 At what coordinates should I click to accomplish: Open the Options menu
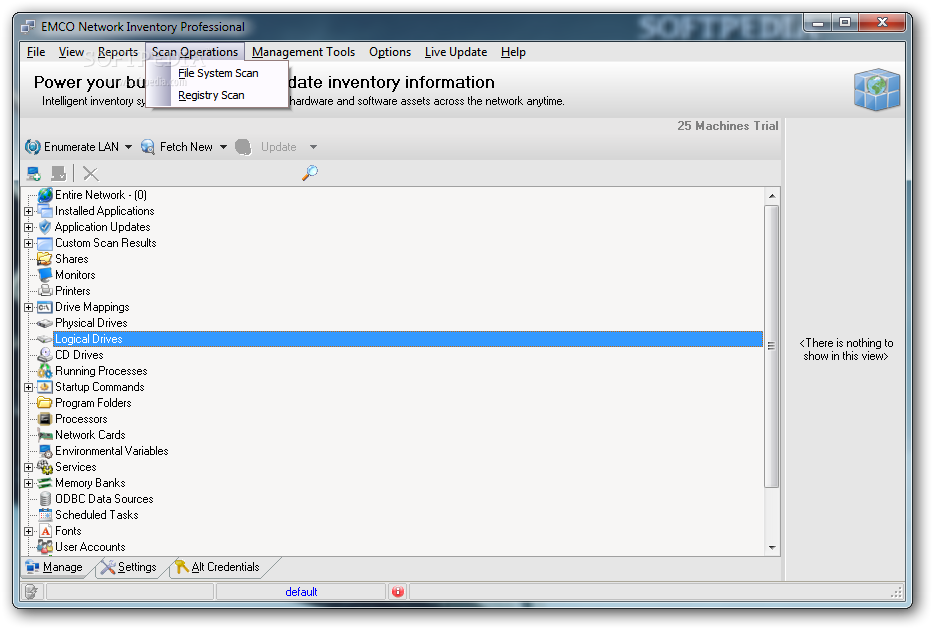[390, 52]
